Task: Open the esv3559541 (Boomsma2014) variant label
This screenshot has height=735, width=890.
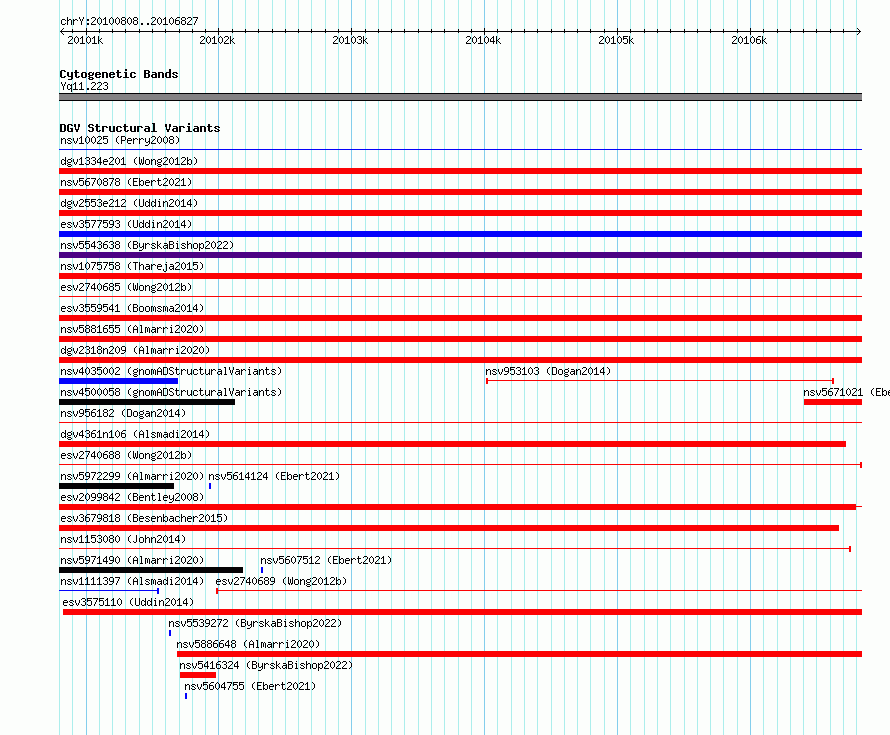Action: (x=132, y=308)
